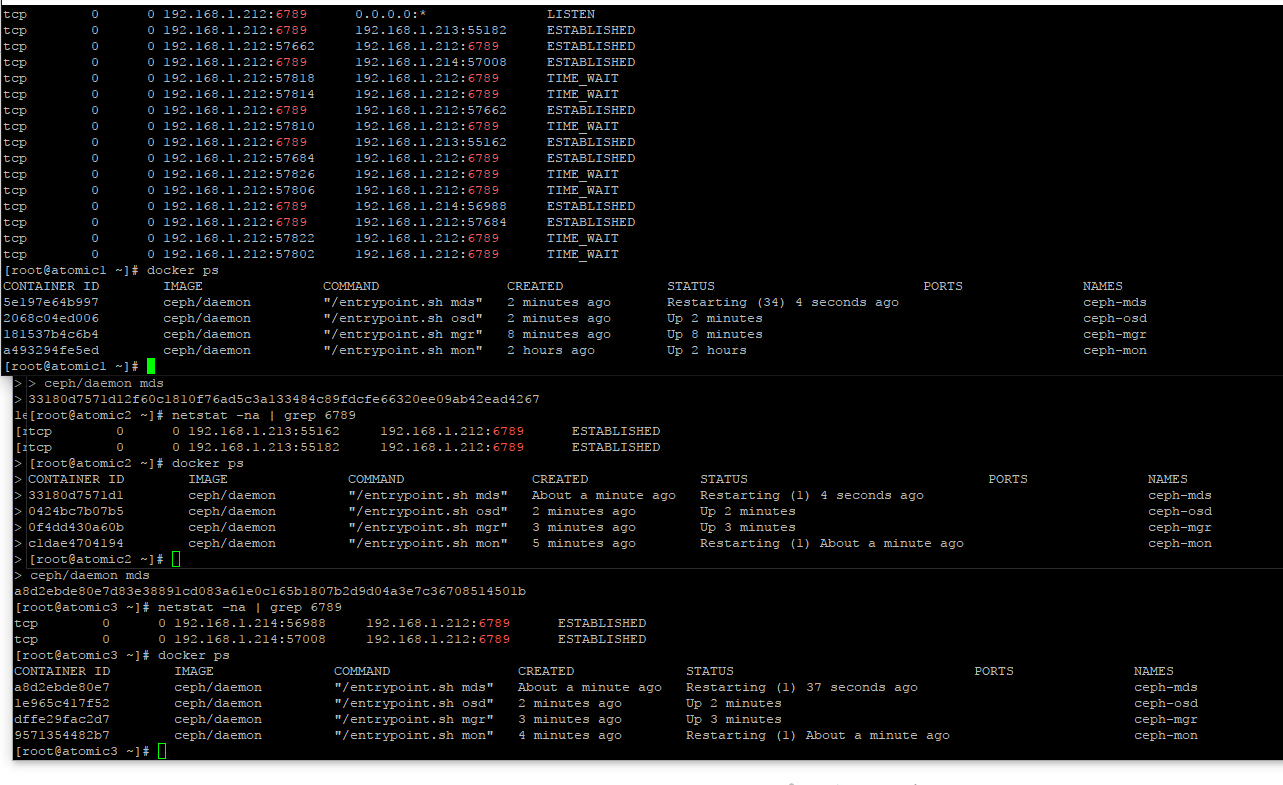This screenshot has height=785, width=1283.
Task: Click status Restarting (34) 4 seconds ago
Action: coord(783,302)
